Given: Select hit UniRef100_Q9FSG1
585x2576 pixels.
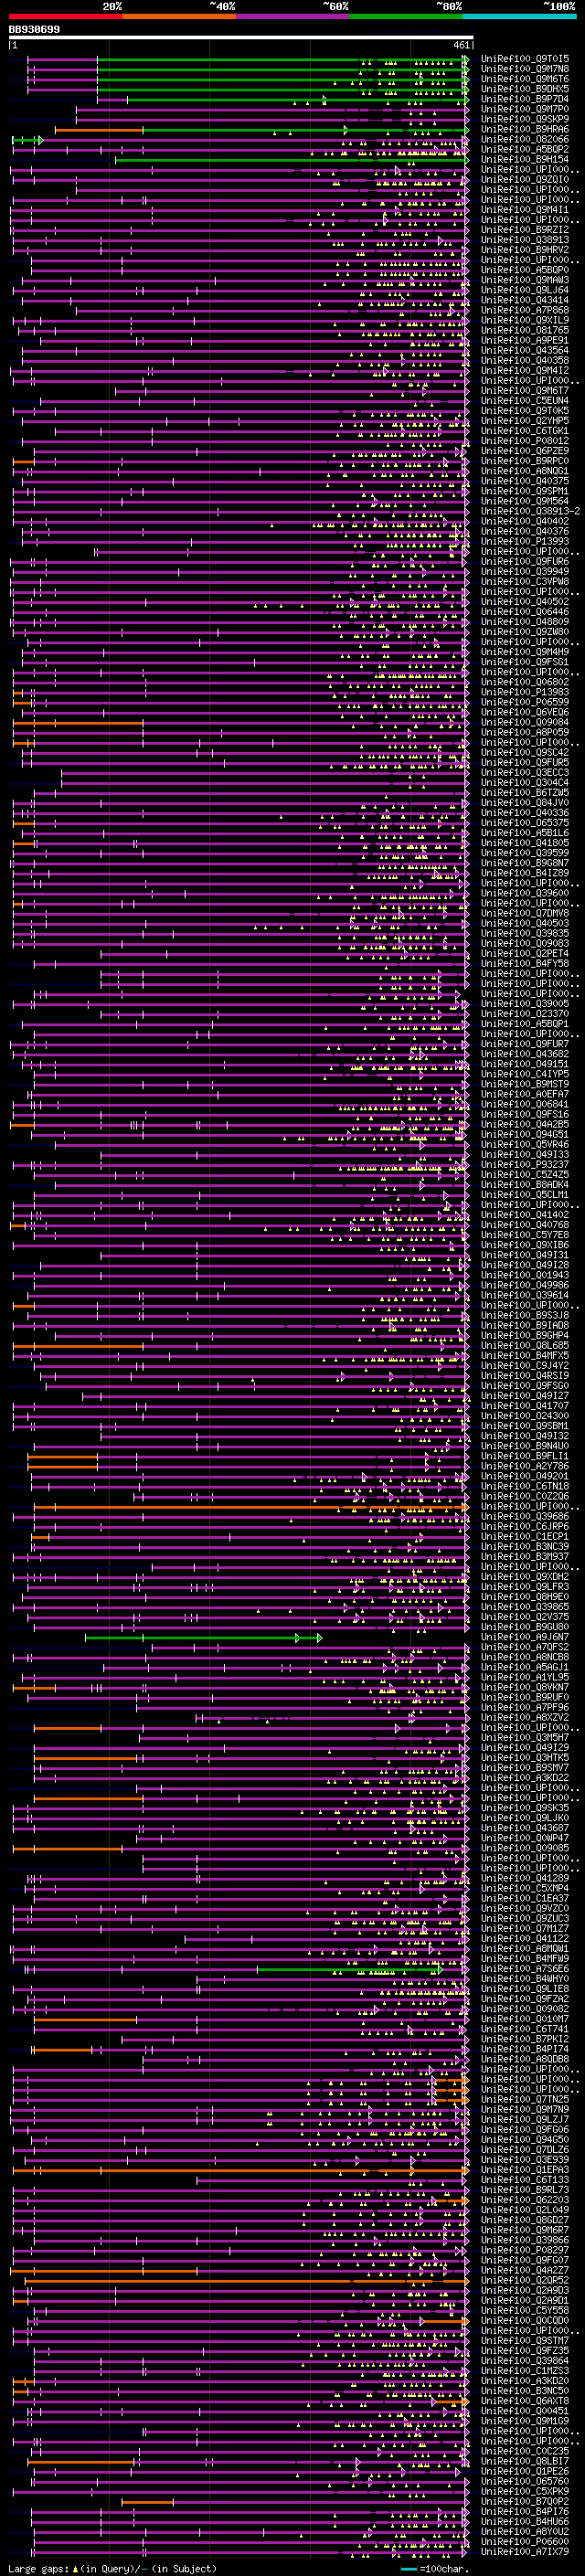Looking at the screenshot, I should tap(525, 662).
